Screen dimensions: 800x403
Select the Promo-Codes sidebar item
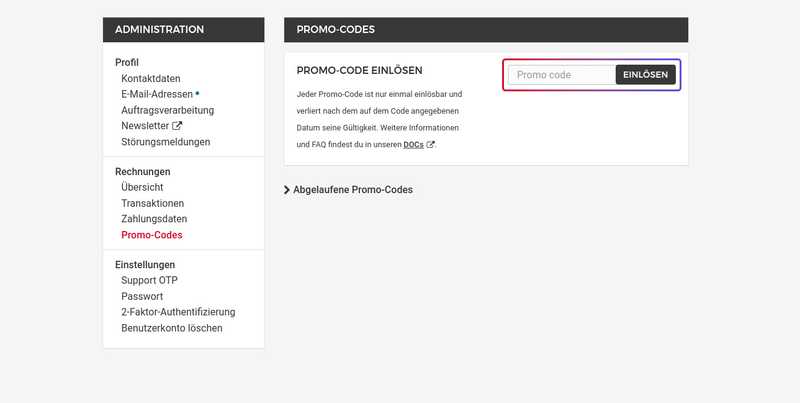click(x=152, y=235)
